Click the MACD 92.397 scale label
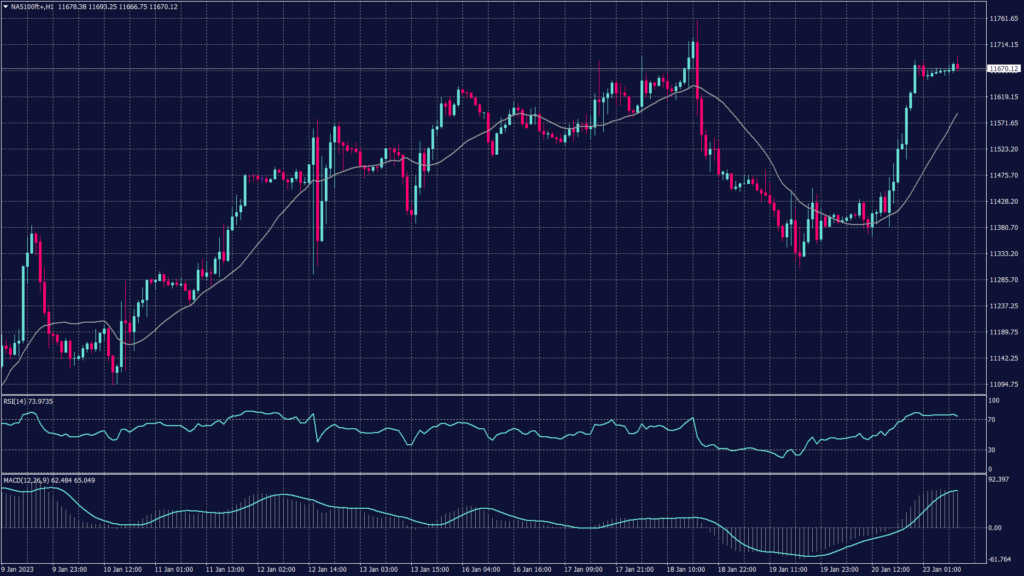The height and width of the screenshot is (576, 1024). (x=998, y=481)
